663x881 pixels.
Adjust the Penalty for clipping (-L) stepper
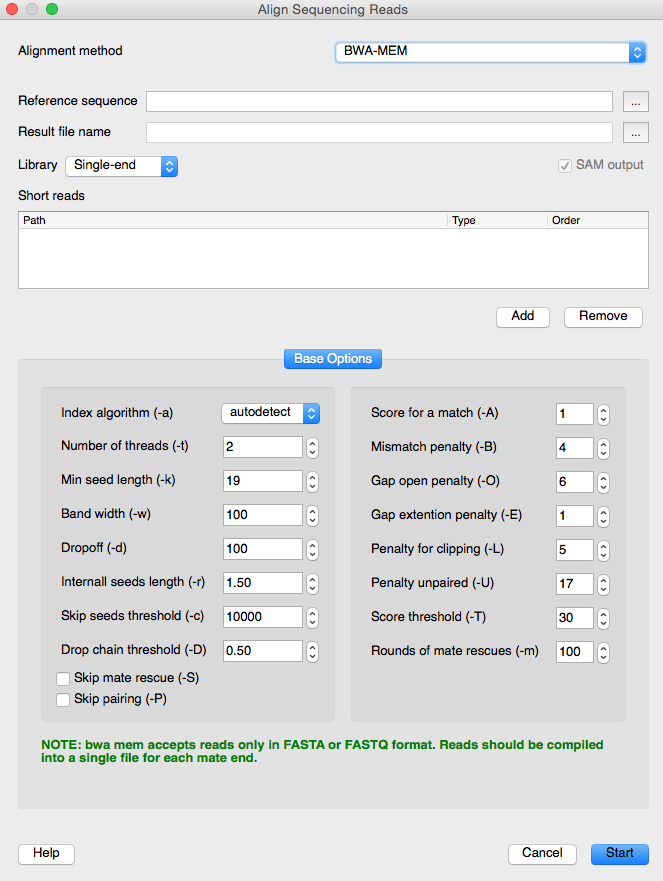tap(603, 551)
